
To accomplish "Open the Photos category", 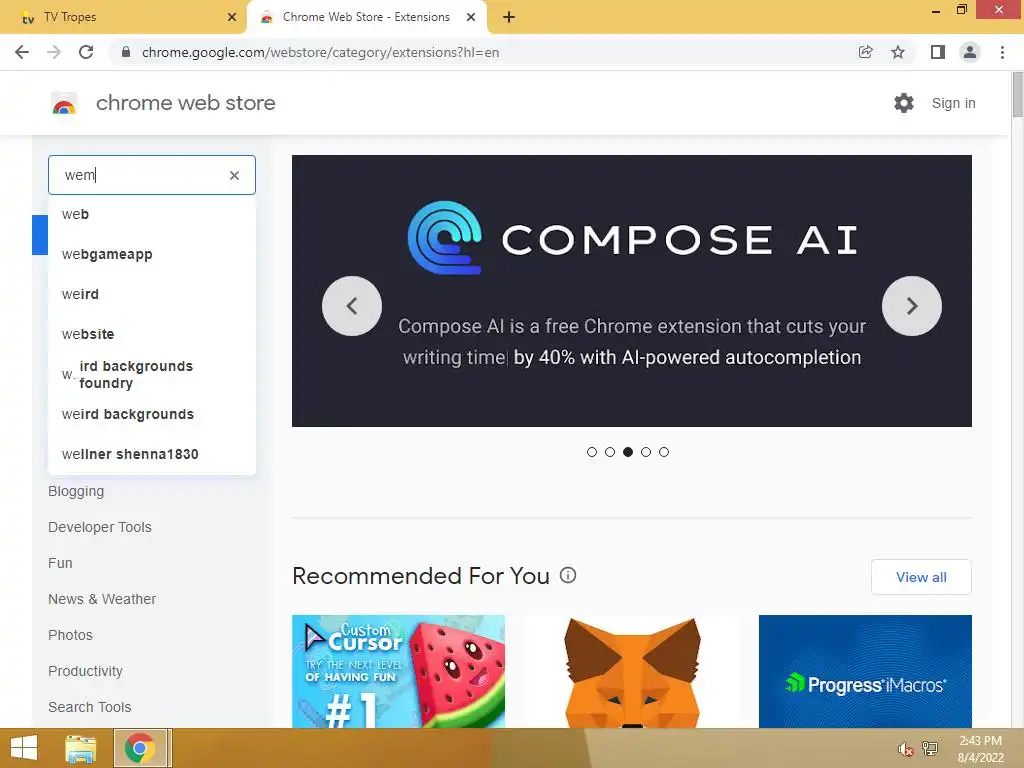I will 70,635.
